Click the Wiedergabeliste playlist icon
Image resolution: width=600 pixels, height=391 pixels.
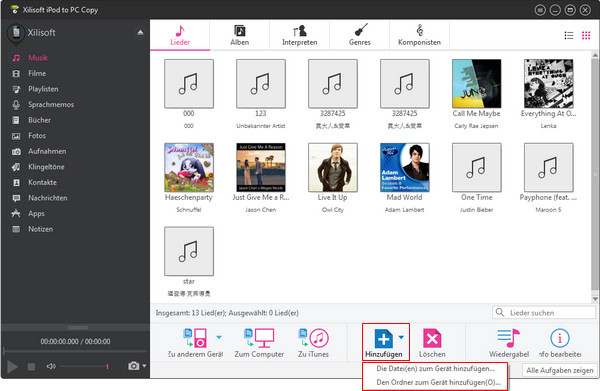coord(509,338)
